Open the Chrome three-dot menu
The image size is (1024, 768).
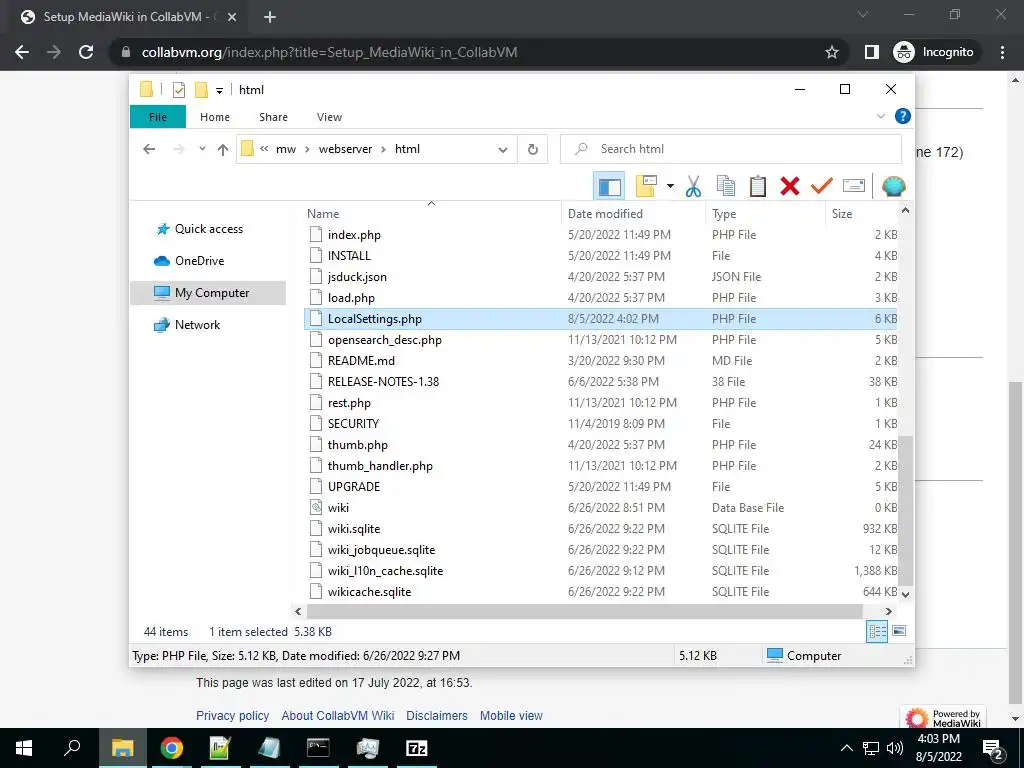(1002, 52)
